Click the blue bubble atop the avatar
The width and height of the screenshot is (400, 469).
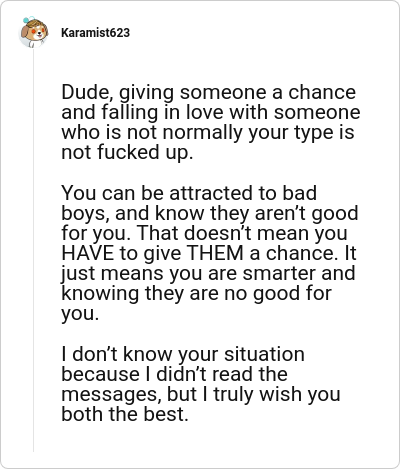pyautogui.click(x=29, y=20)
